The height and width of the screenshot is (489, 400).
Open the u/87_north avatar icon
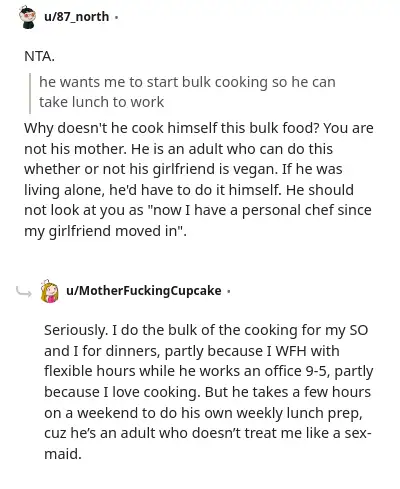[x=28, y=17]
